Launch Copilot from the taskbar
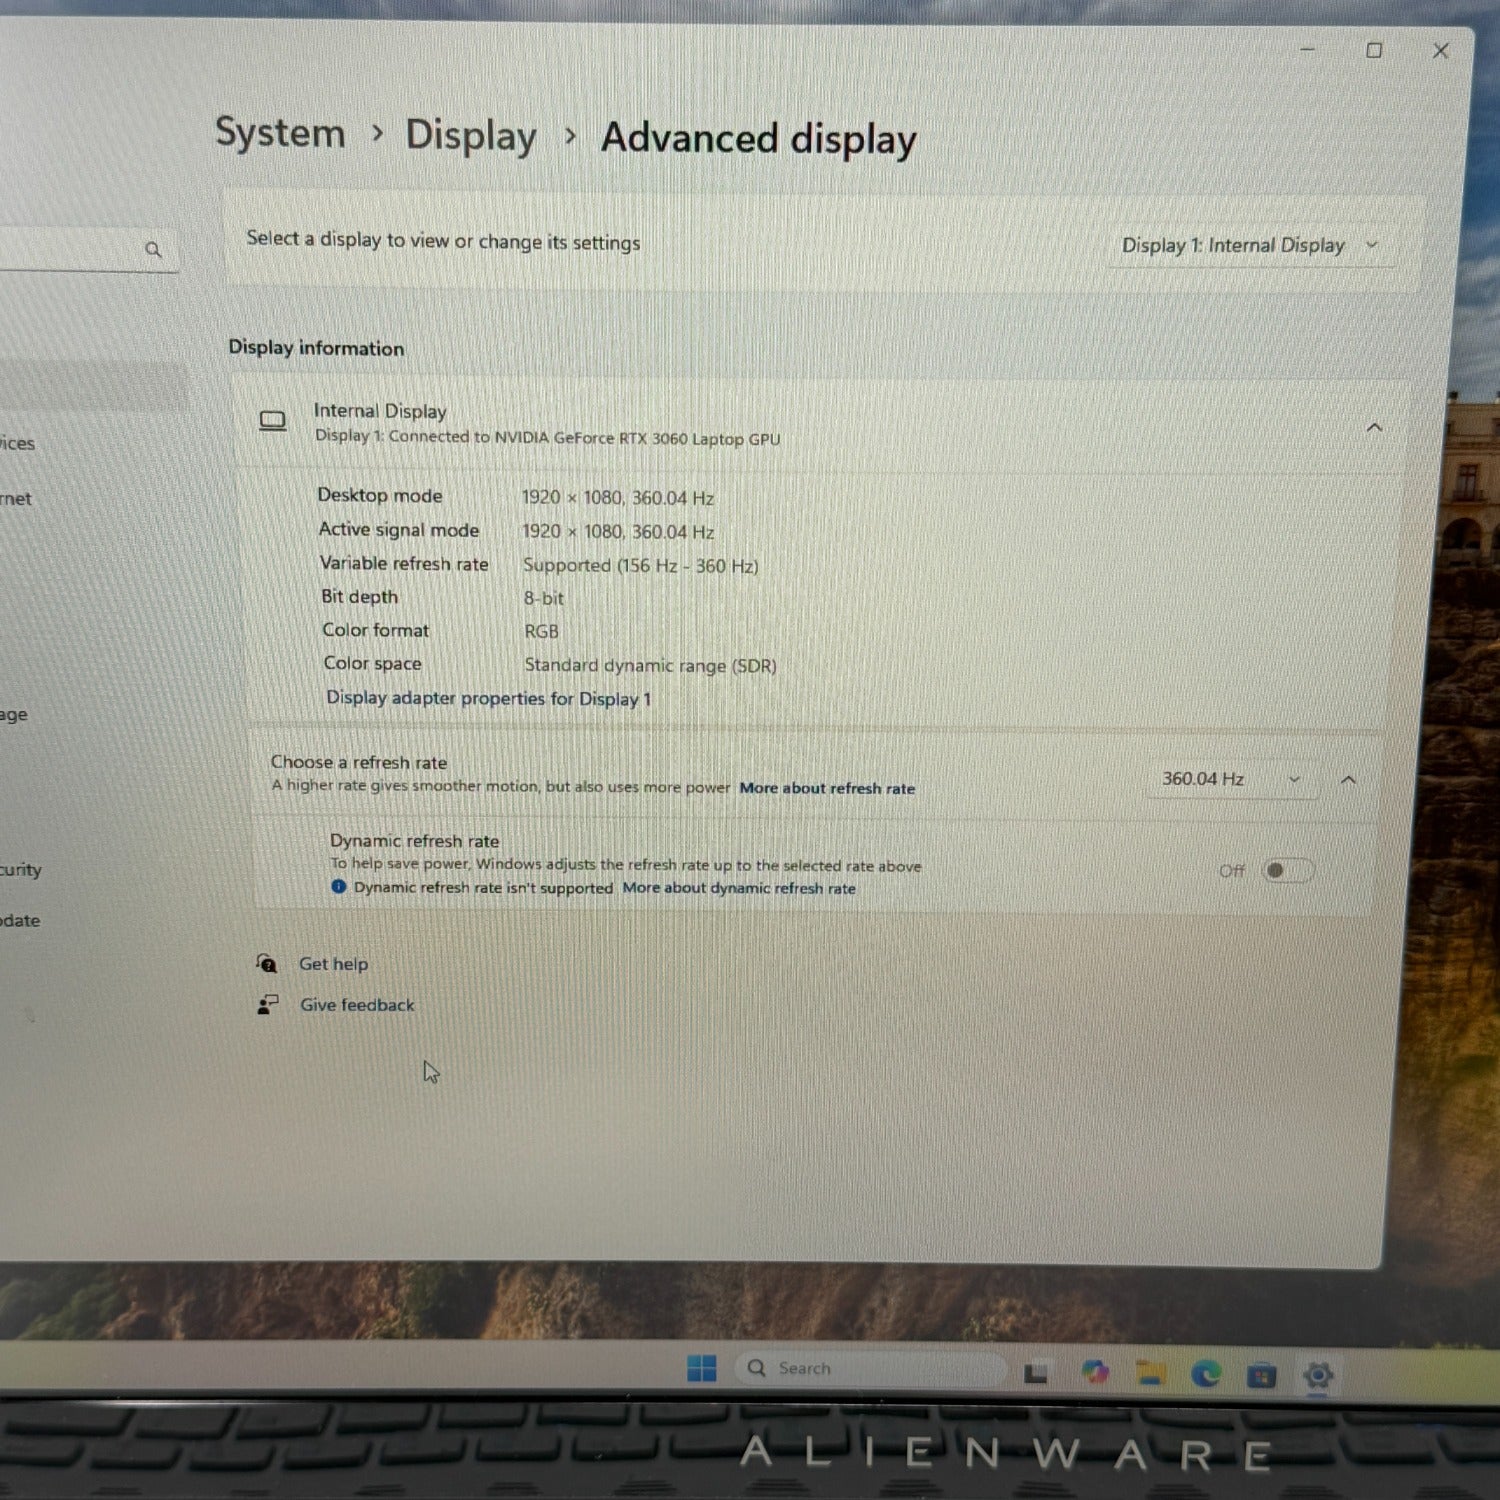Image resolution: width=1500 pixels, height=1500 pixels. coord(1095,1373)
